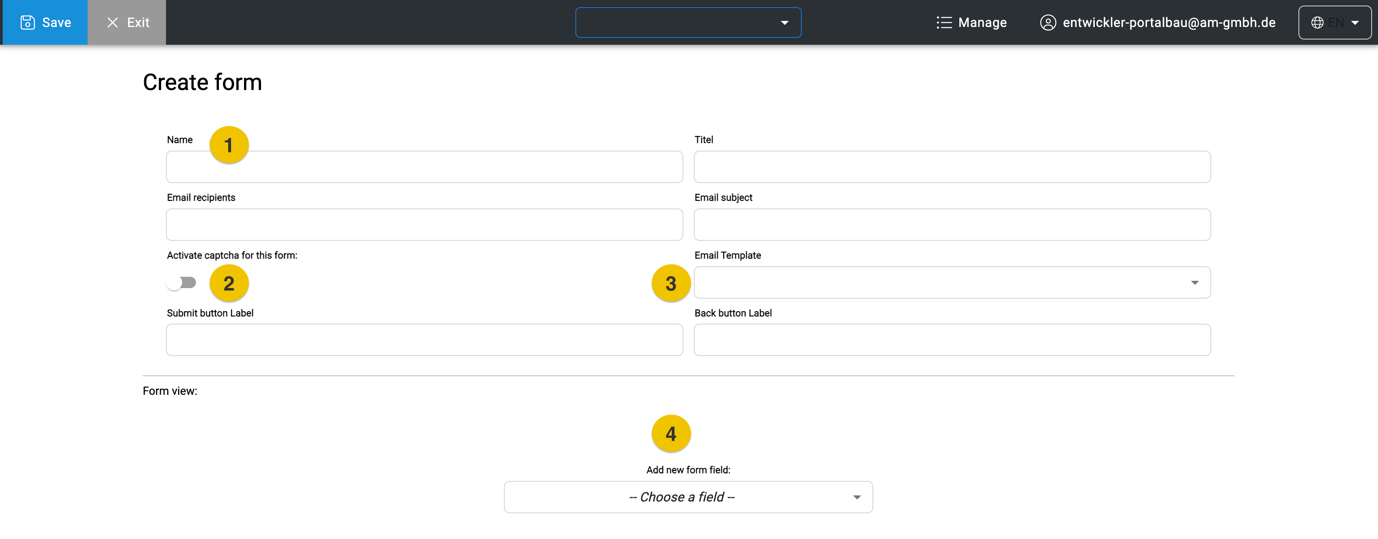
Task: Click the Back button Label field
Action: click(x=951, y=340)
